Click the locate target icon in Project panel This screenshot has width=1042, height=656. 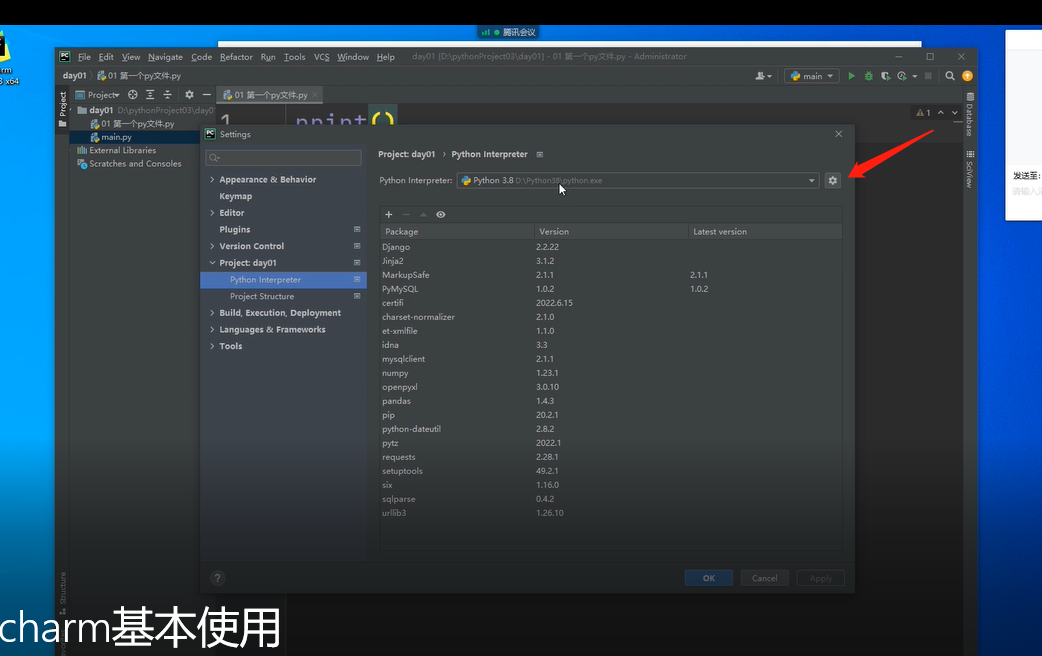[133, 94]
